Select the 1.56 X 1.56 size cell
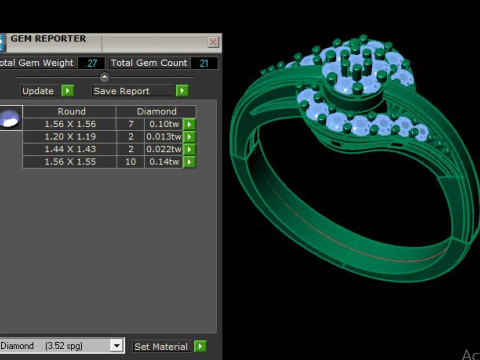 (x=69, y=124)
